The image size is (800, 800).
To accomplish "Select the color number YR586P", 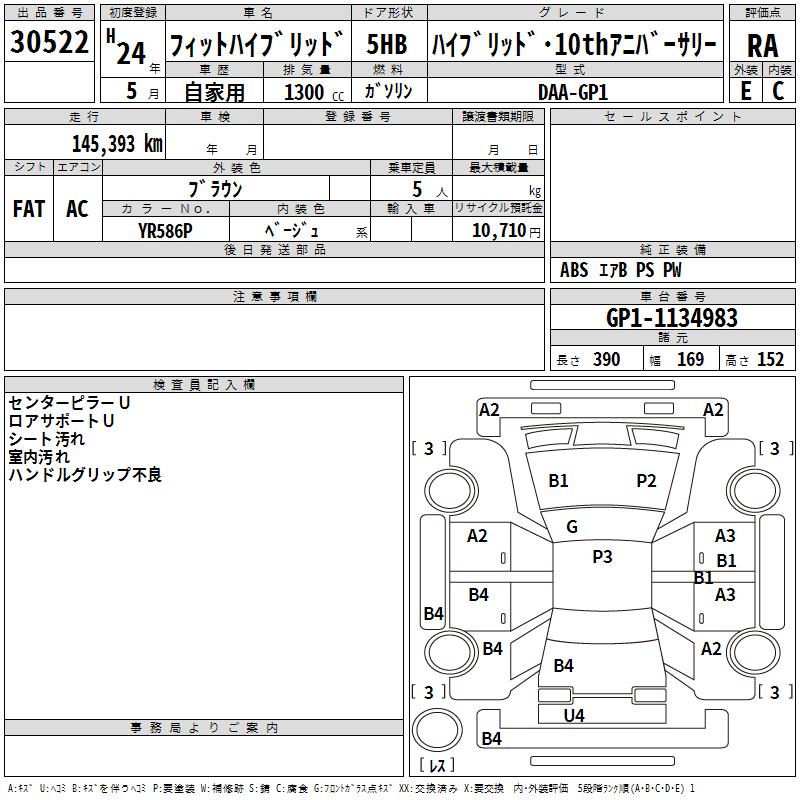I will click(165, 230).
